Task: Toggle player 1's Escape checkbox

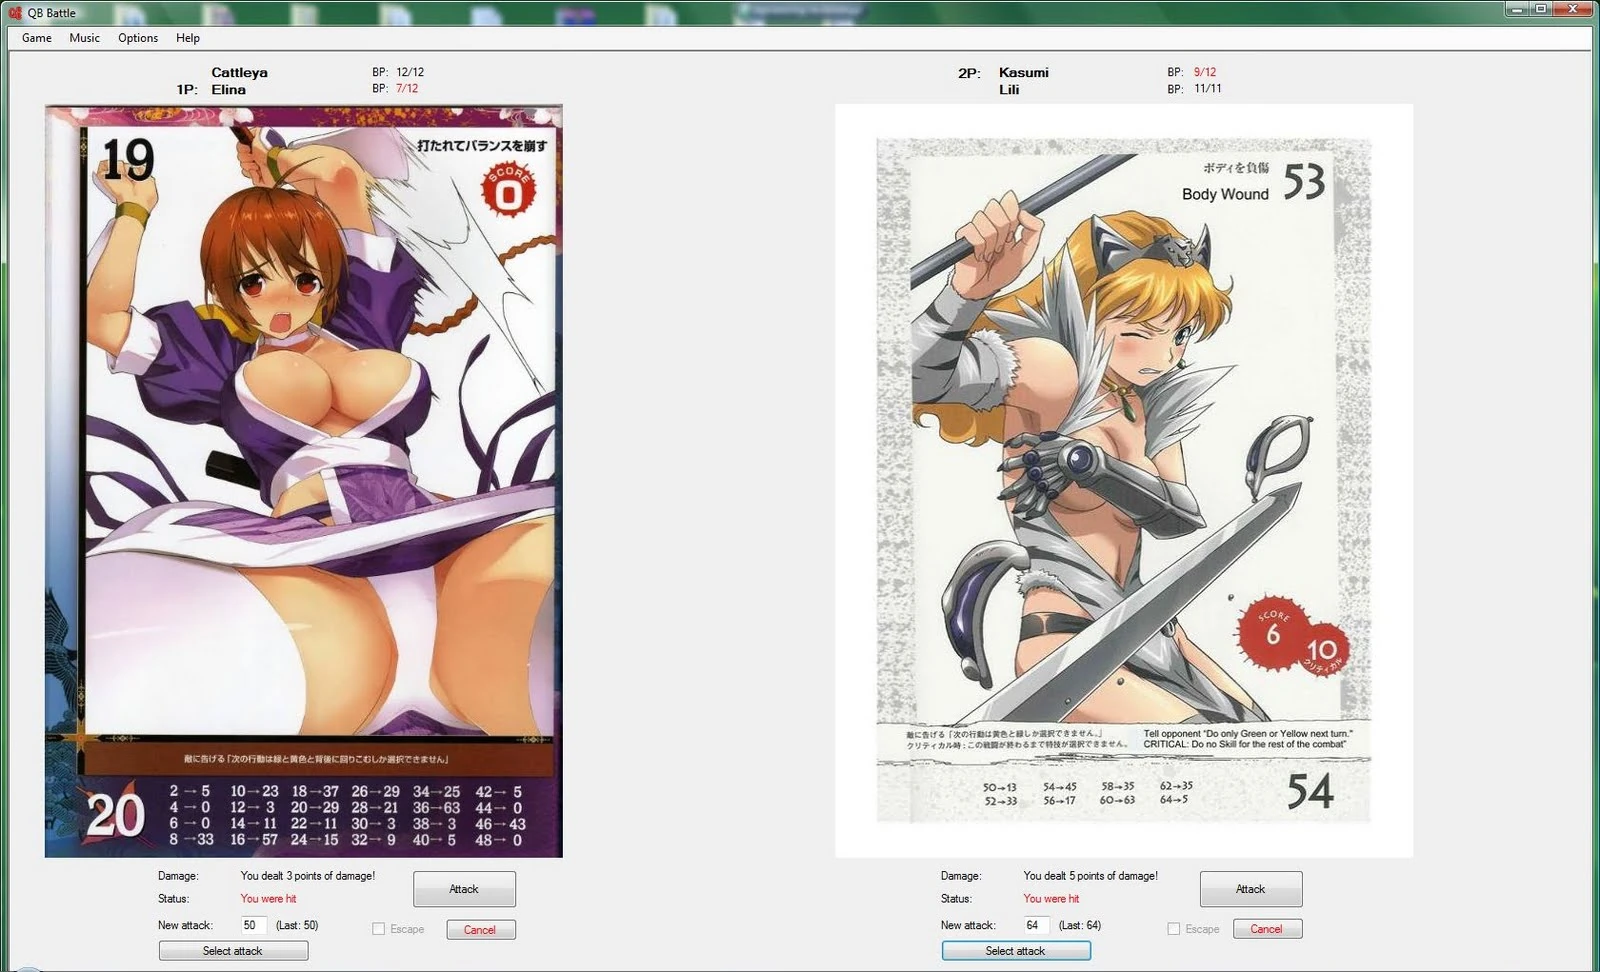Action: 378,929
